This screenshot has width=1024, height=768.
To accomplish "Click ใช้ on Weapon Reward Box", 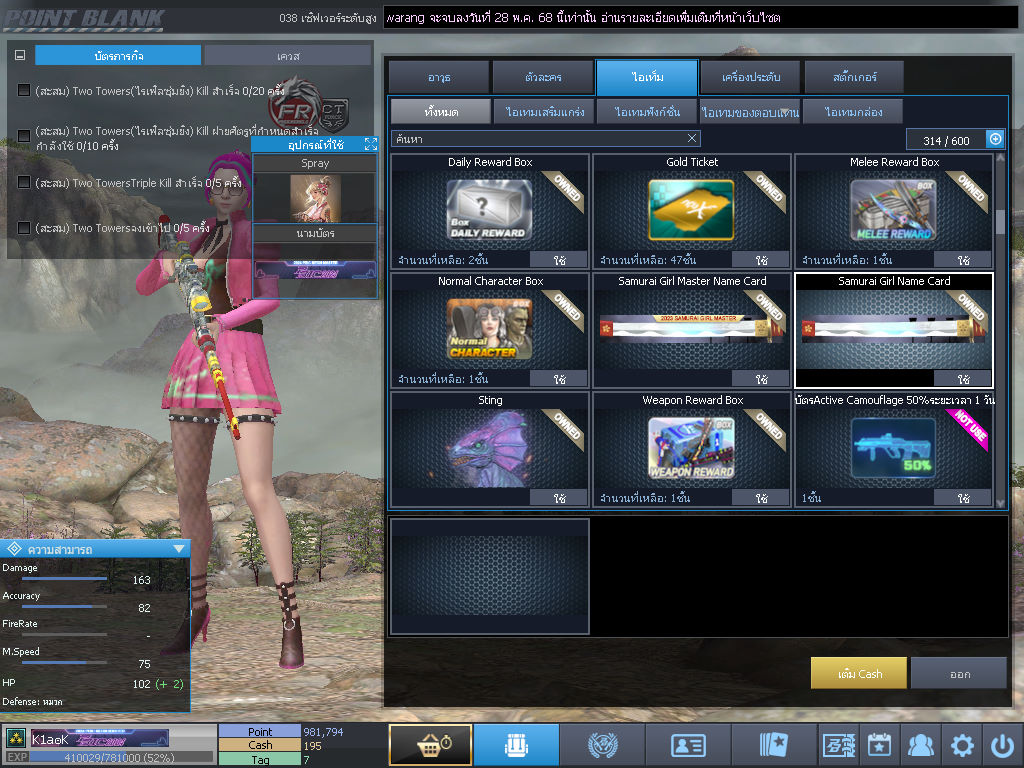I will click(x=761, y=498).
